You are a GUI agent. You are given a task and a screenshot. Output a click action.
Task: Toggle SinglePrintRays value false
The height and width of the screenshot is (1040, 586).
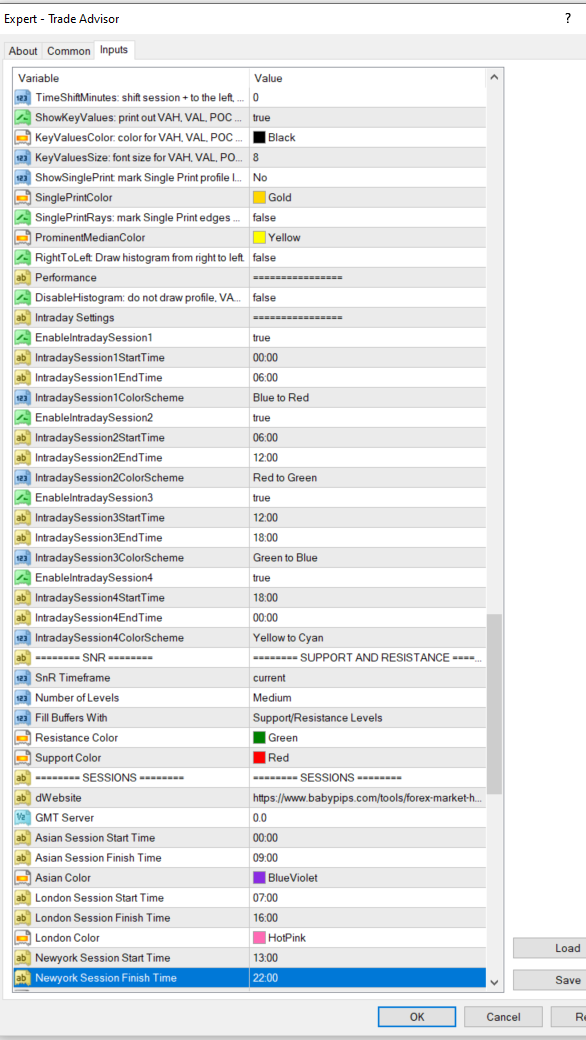[x=367, y=218]
